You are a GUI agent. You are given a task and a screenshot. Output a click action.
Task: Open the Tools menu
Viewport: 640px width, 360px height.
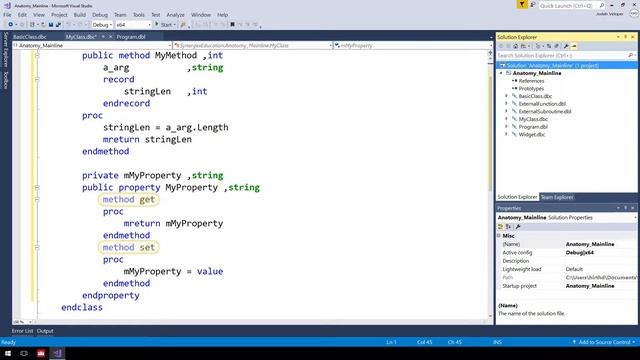point(139,15)
